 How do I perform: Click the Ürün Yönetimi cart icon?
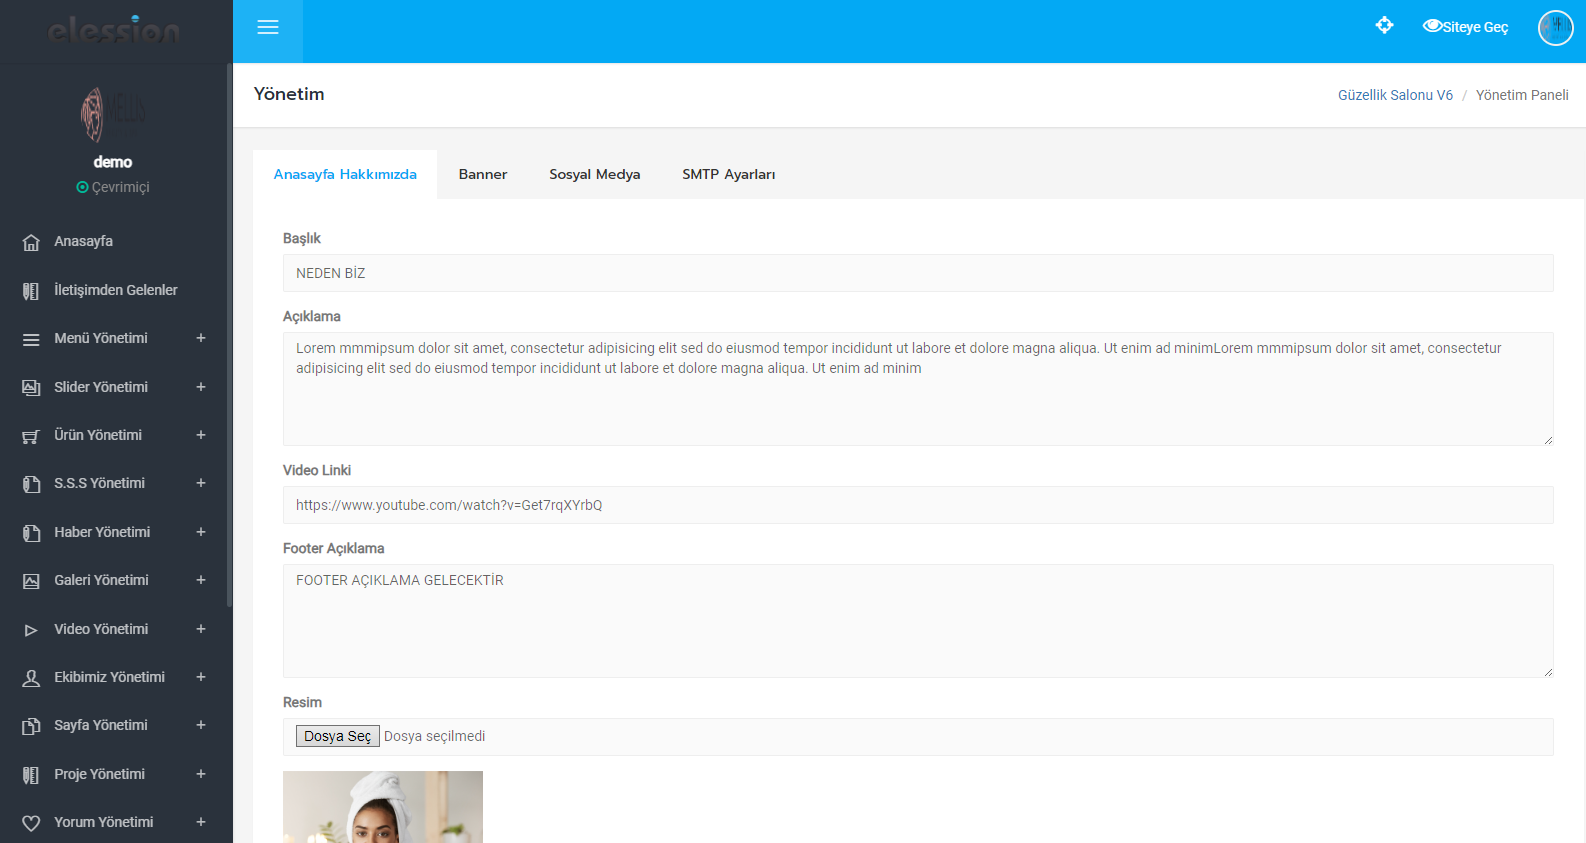tap(31, 436)
